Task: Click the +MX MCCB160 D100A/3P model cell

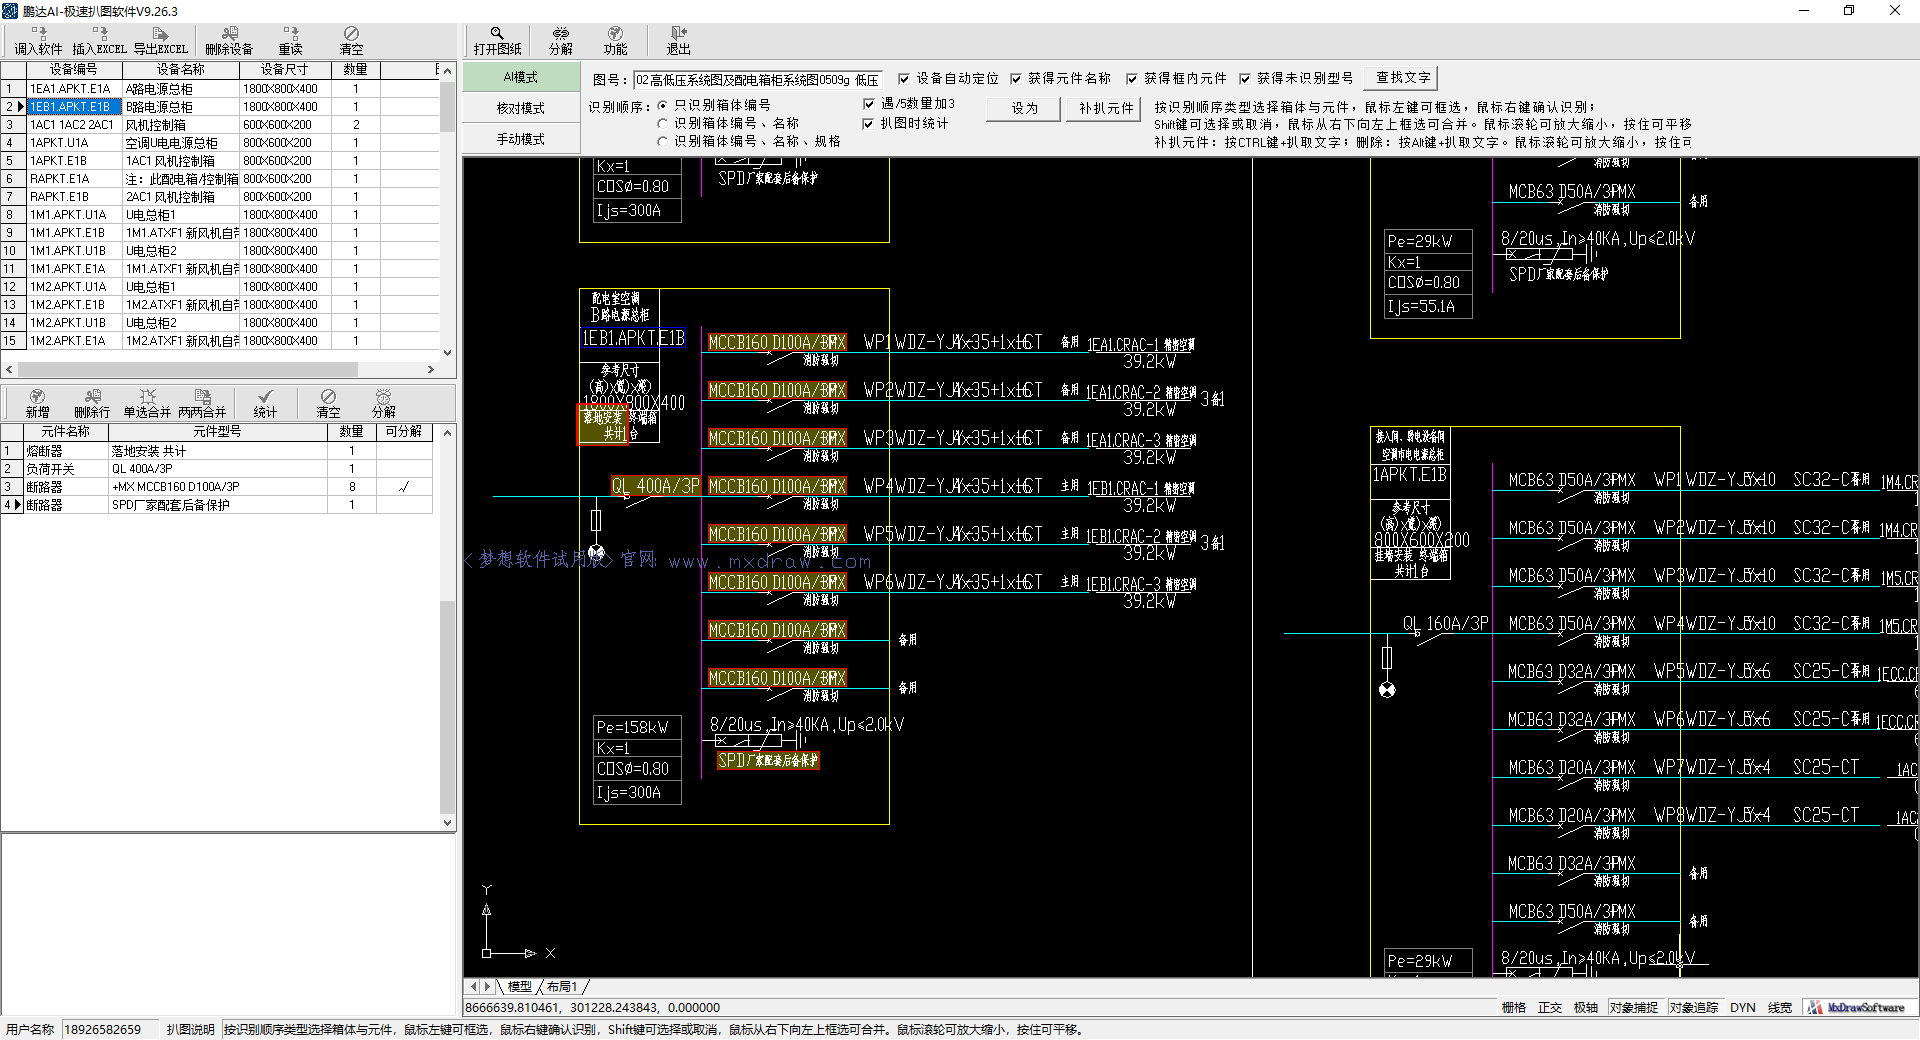Action: click(x=218, y=487)
